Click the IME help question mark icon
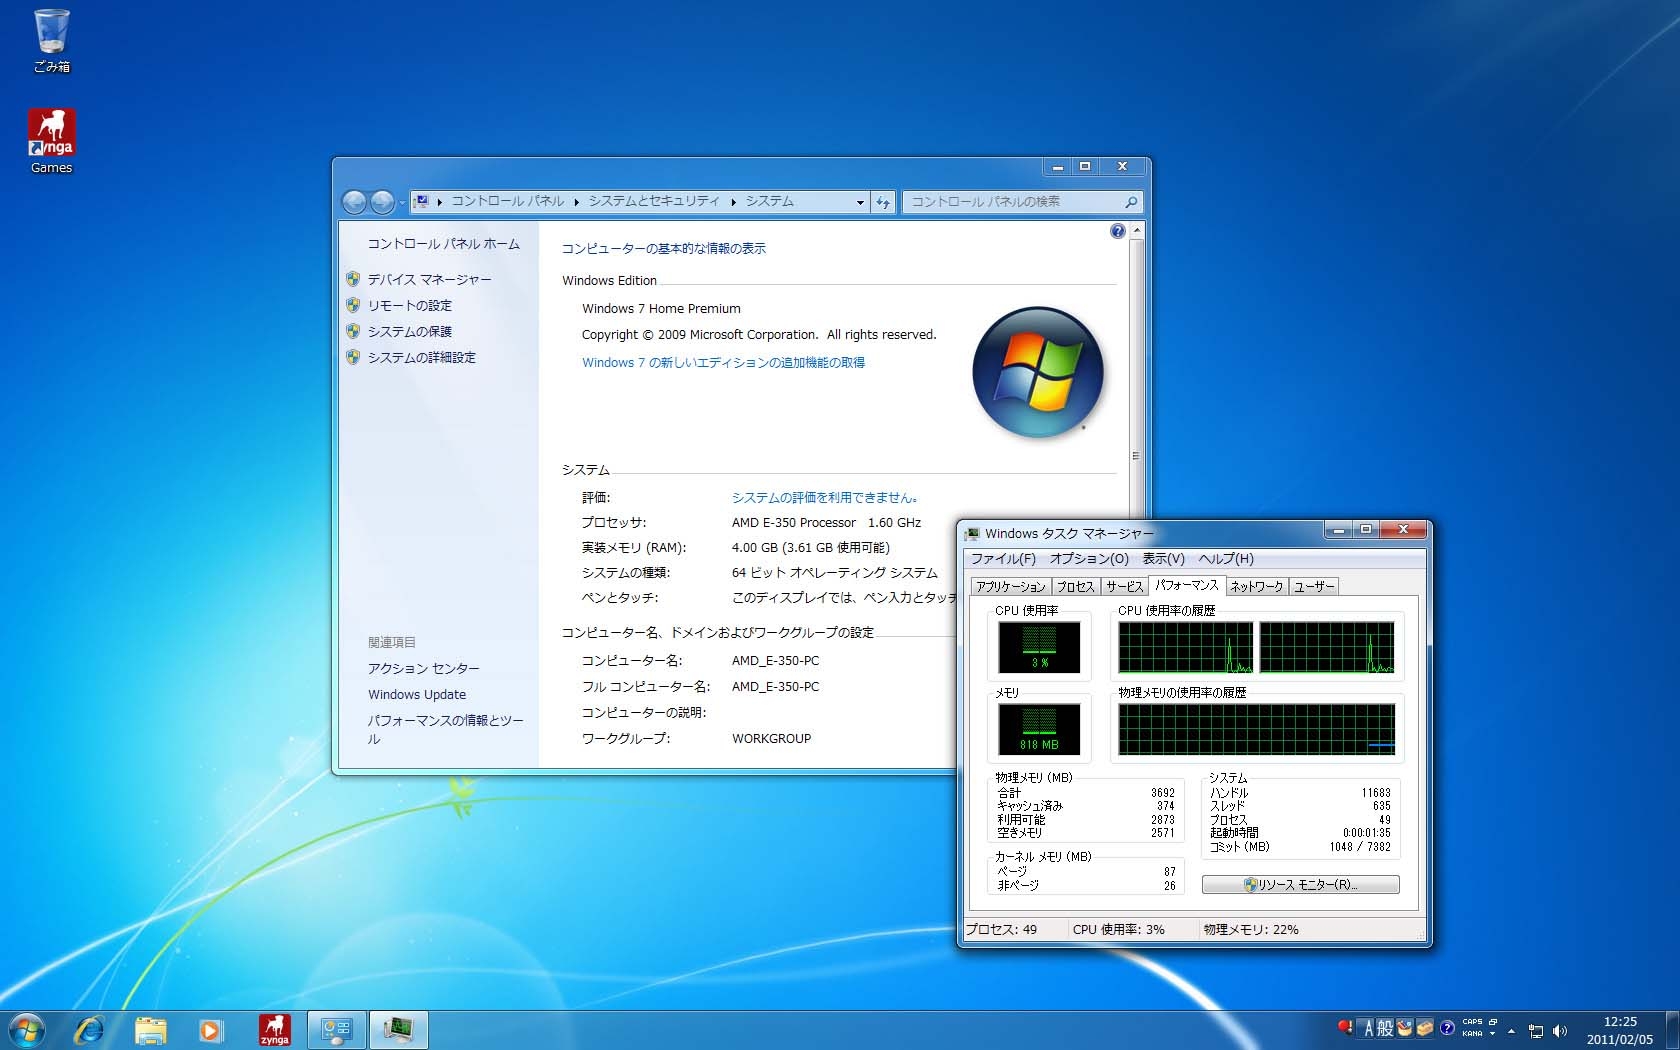Screen dimensions: 1680x1050 pyautogui.click(x=1447, y=1028)
